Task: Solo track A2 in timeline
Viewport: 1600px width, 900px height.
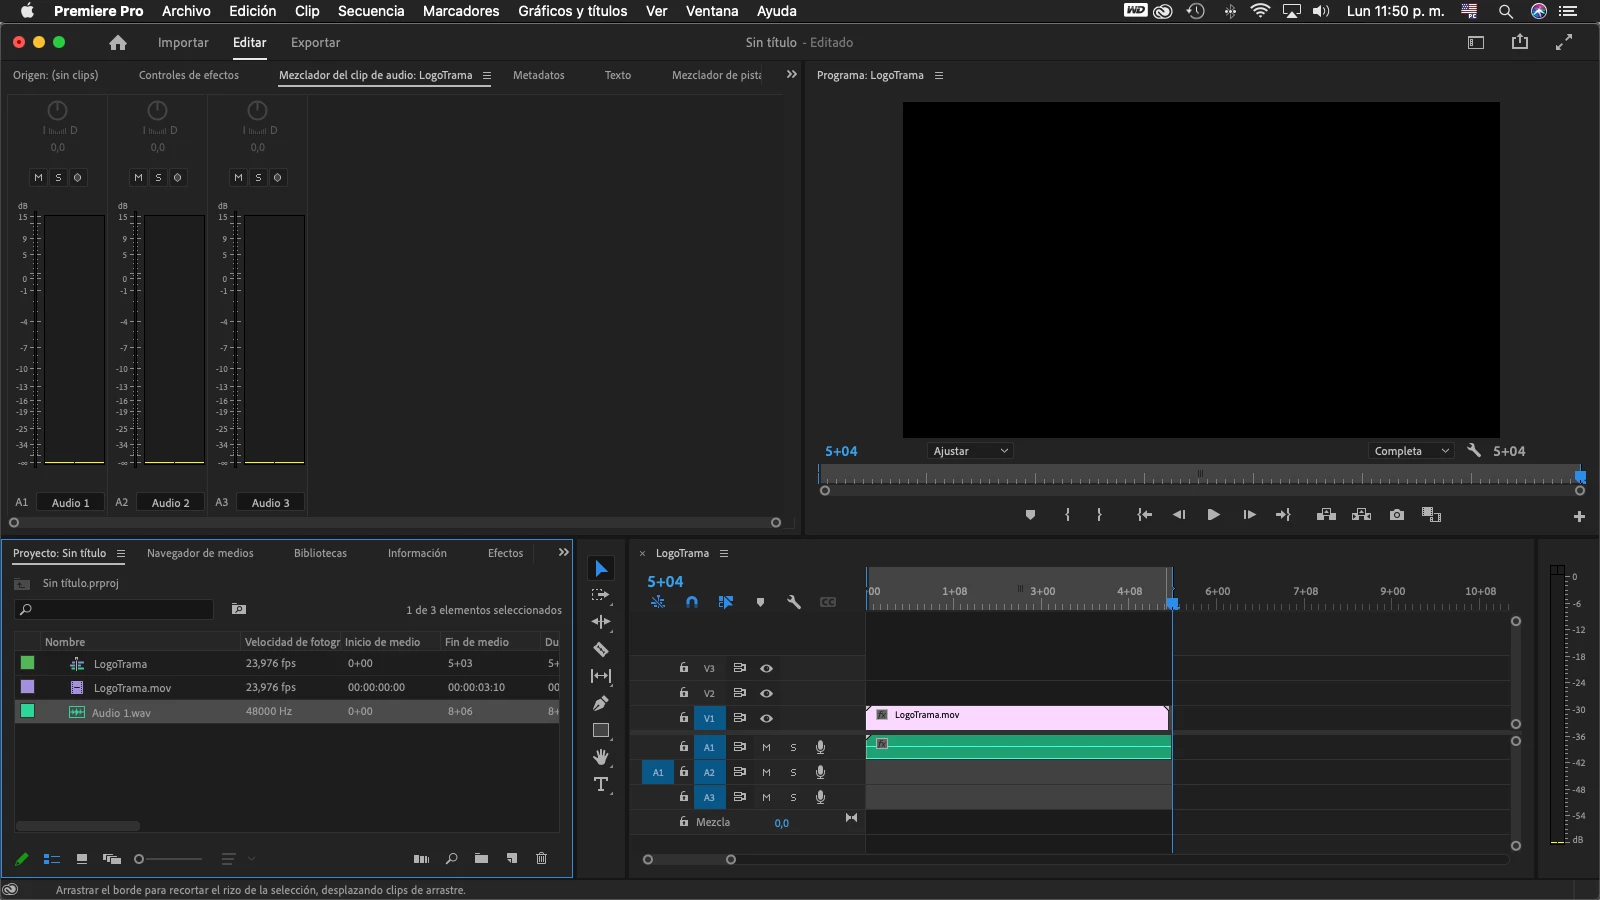Action: [794, 772]
